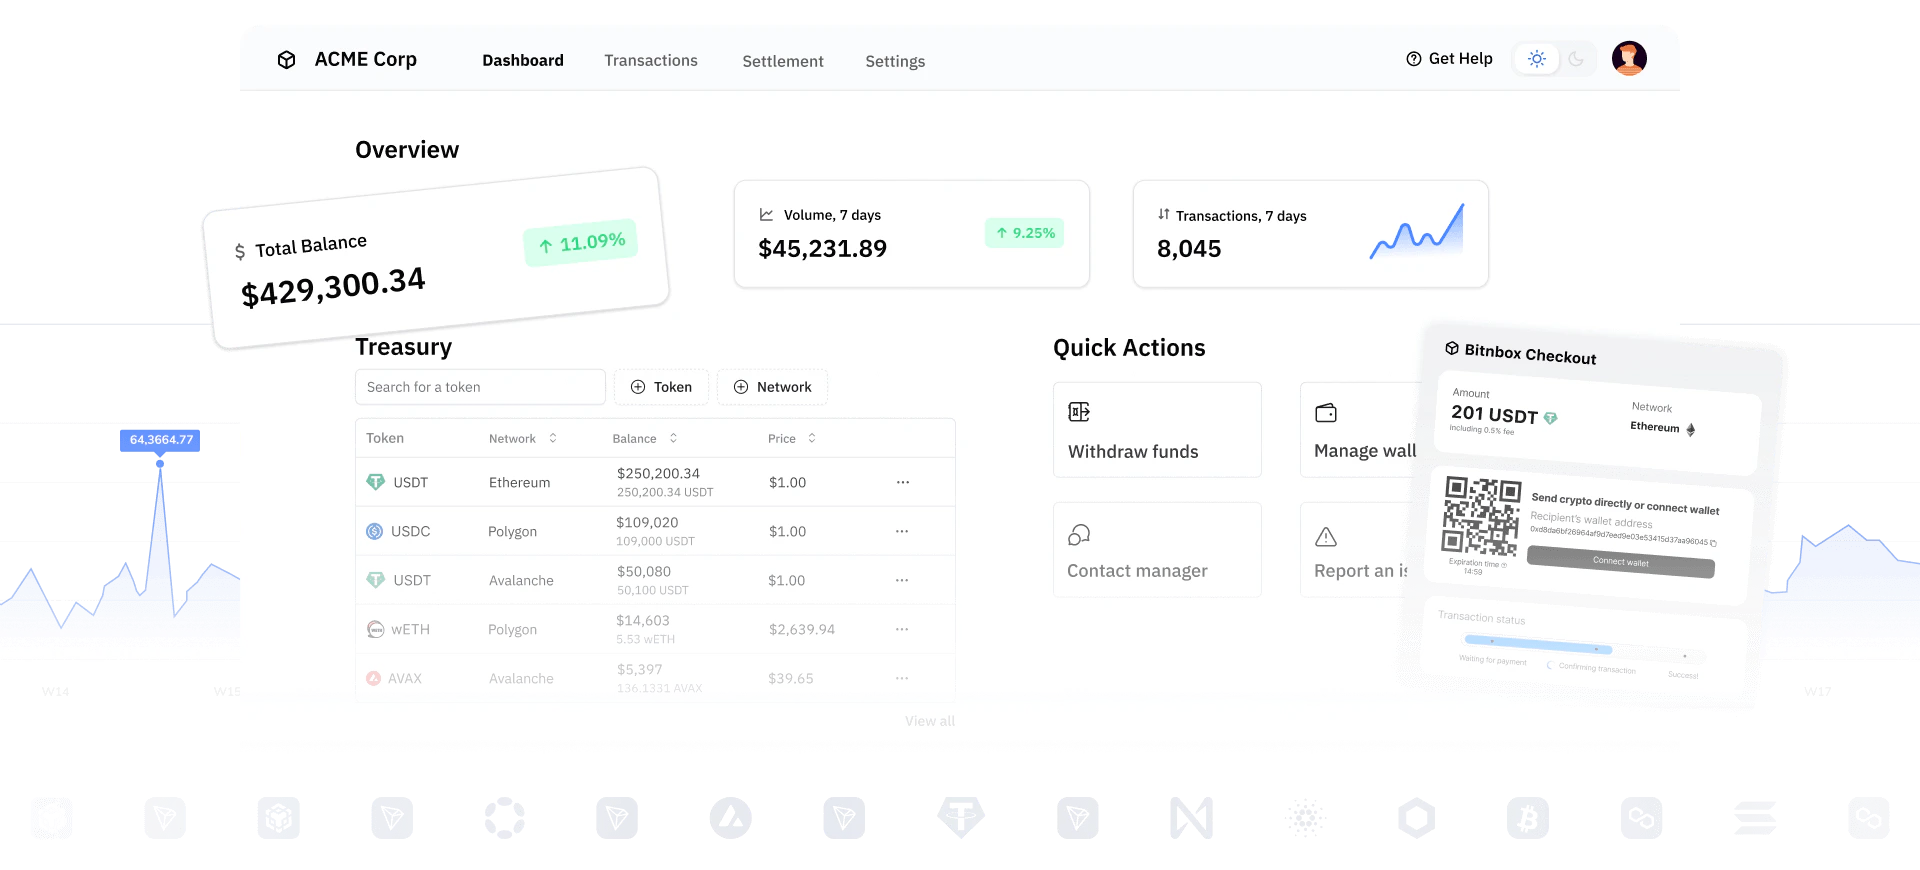
Task: Click the Bitcoin logo in bottom strip
Action: pos(1528,818)
